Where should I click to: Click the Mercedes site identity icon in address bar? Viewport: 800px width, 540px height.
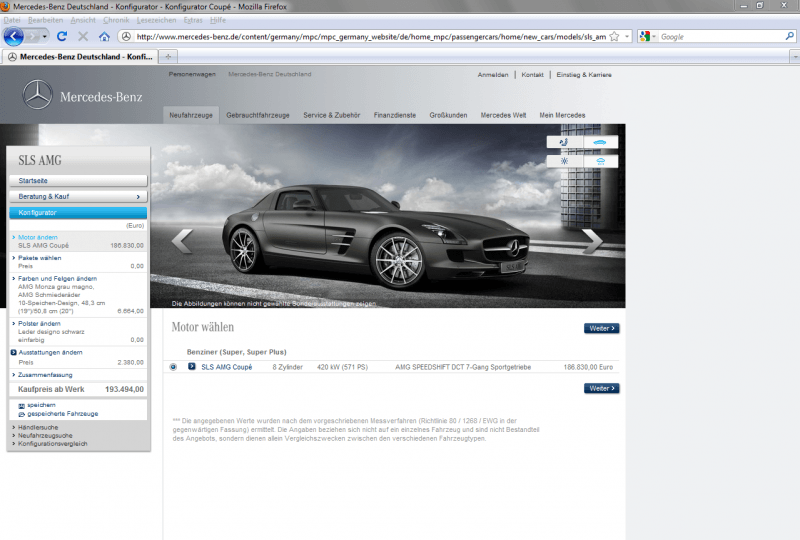pyautogui.click(x=126, y=36)
